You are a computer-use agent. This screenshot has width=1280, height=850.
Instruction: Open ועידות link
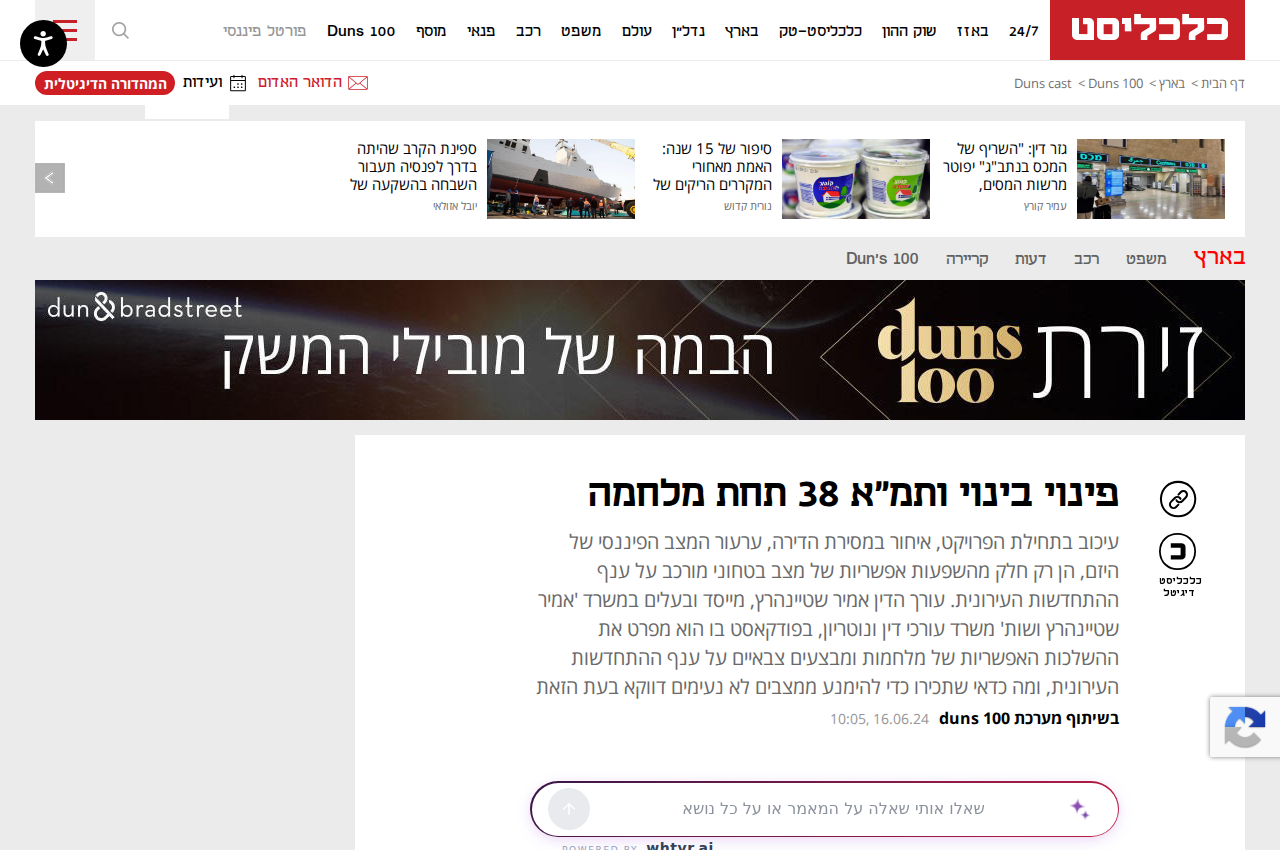(x=202, y=82)
